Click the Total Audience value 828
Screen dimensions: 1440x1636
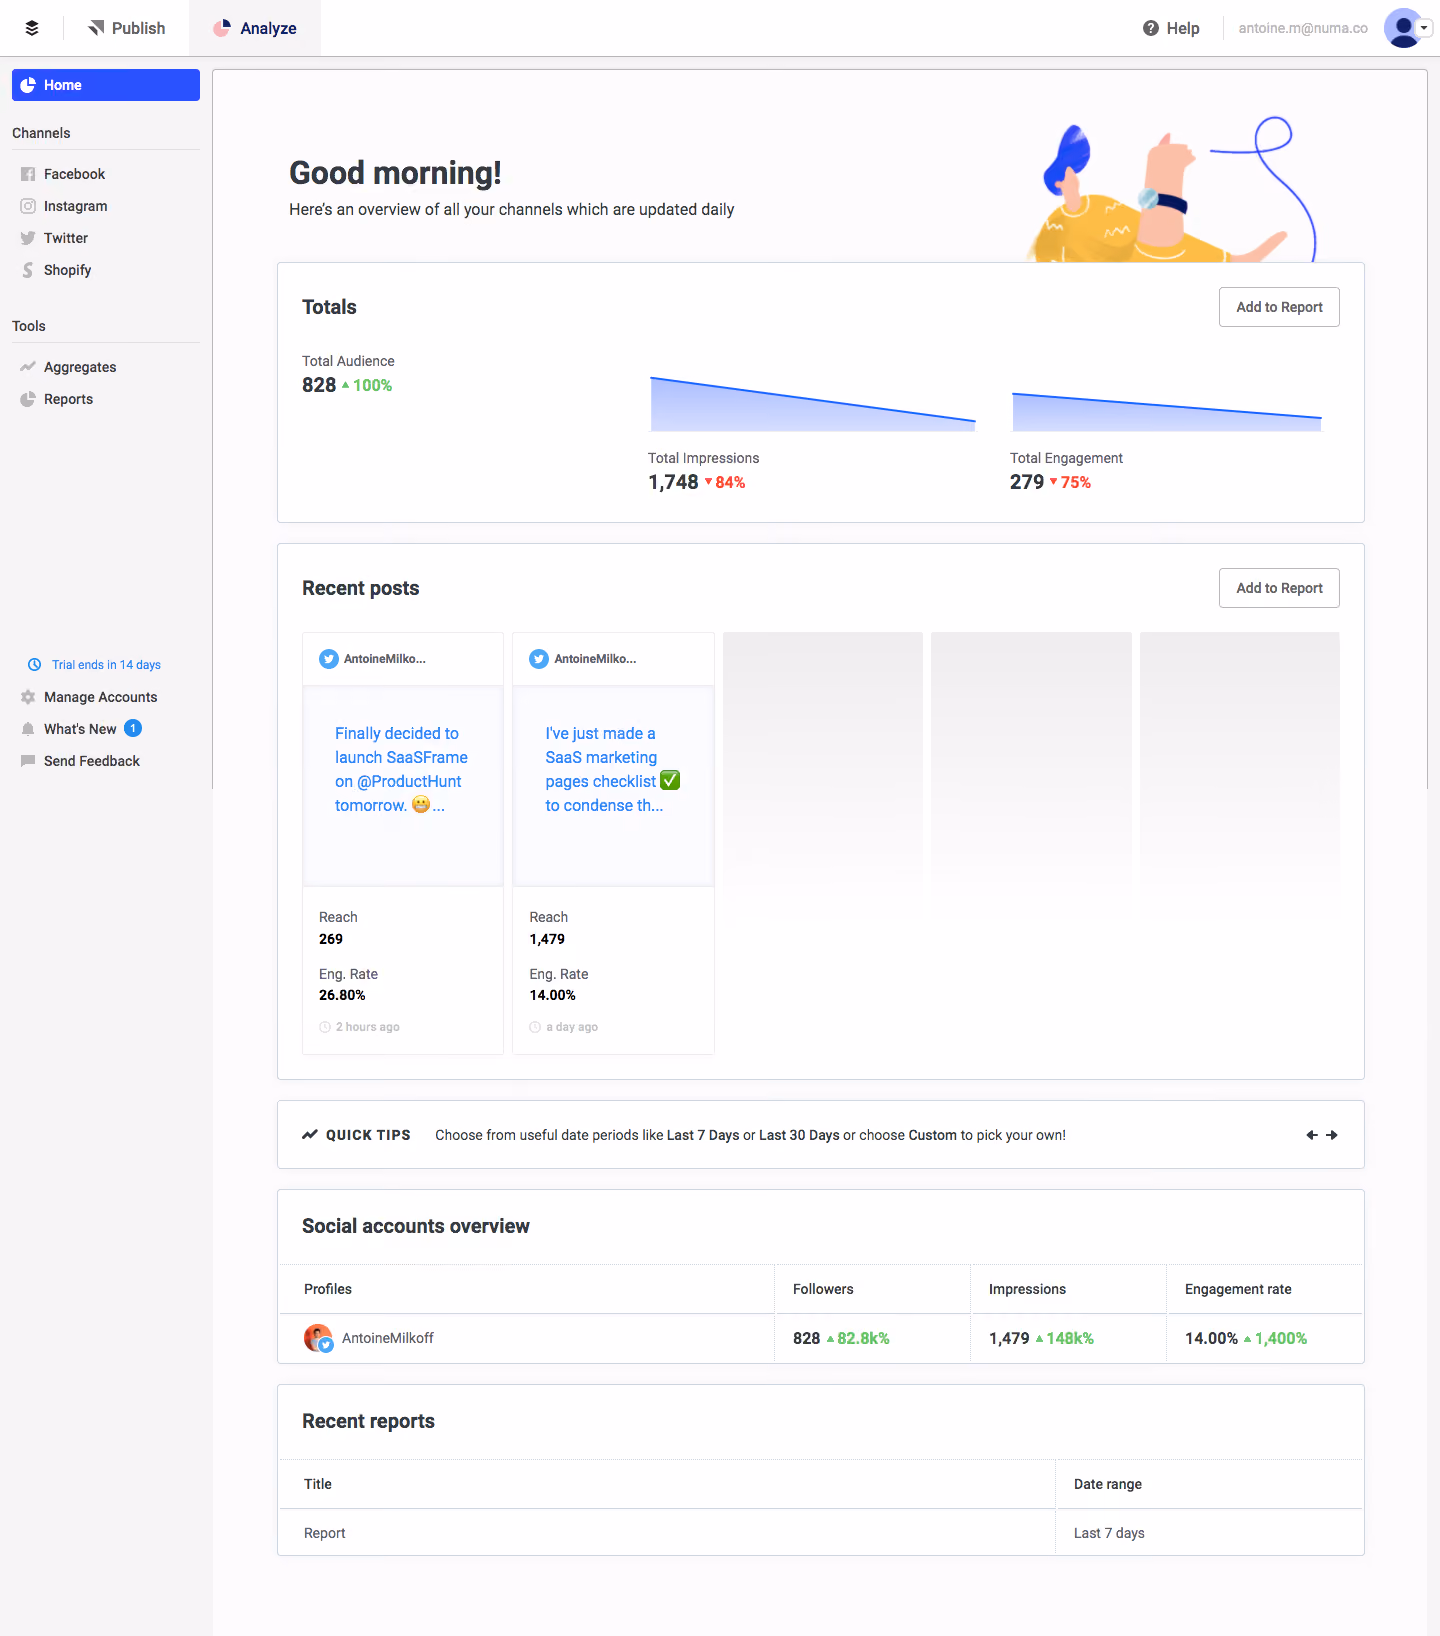point(319,385)
